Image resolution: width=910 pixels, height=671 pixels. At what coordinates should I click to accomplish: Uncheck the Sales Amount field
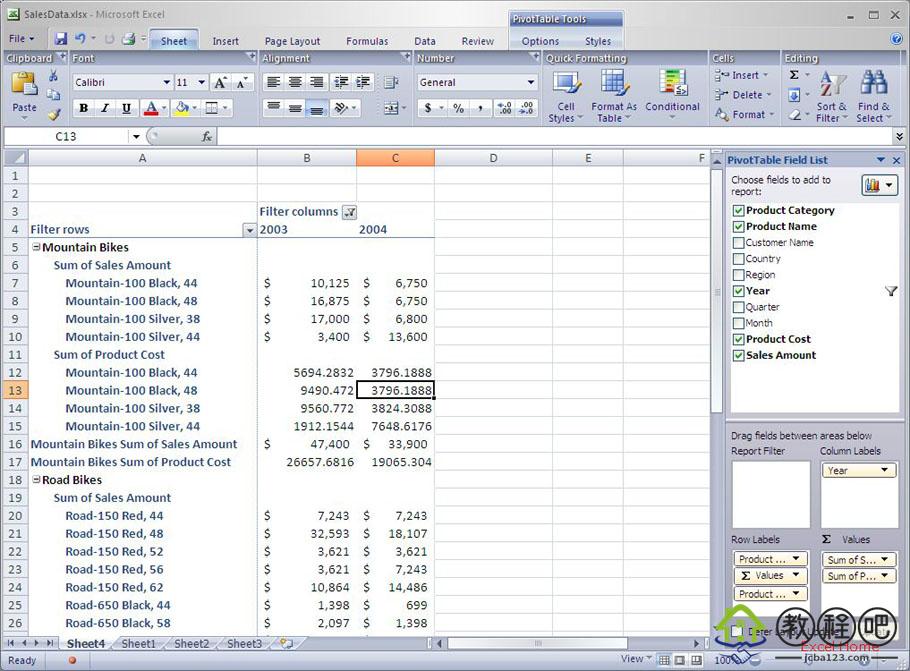738,356
